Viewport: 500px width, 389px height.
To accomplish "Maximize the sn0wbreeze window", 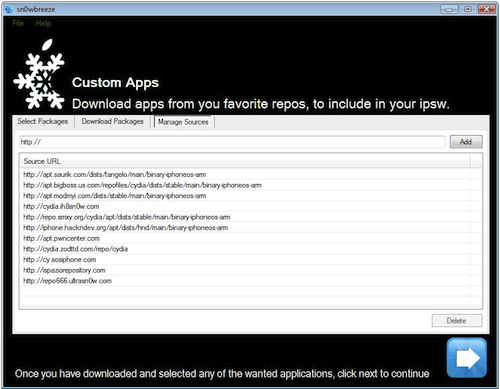I will point(468,9).
